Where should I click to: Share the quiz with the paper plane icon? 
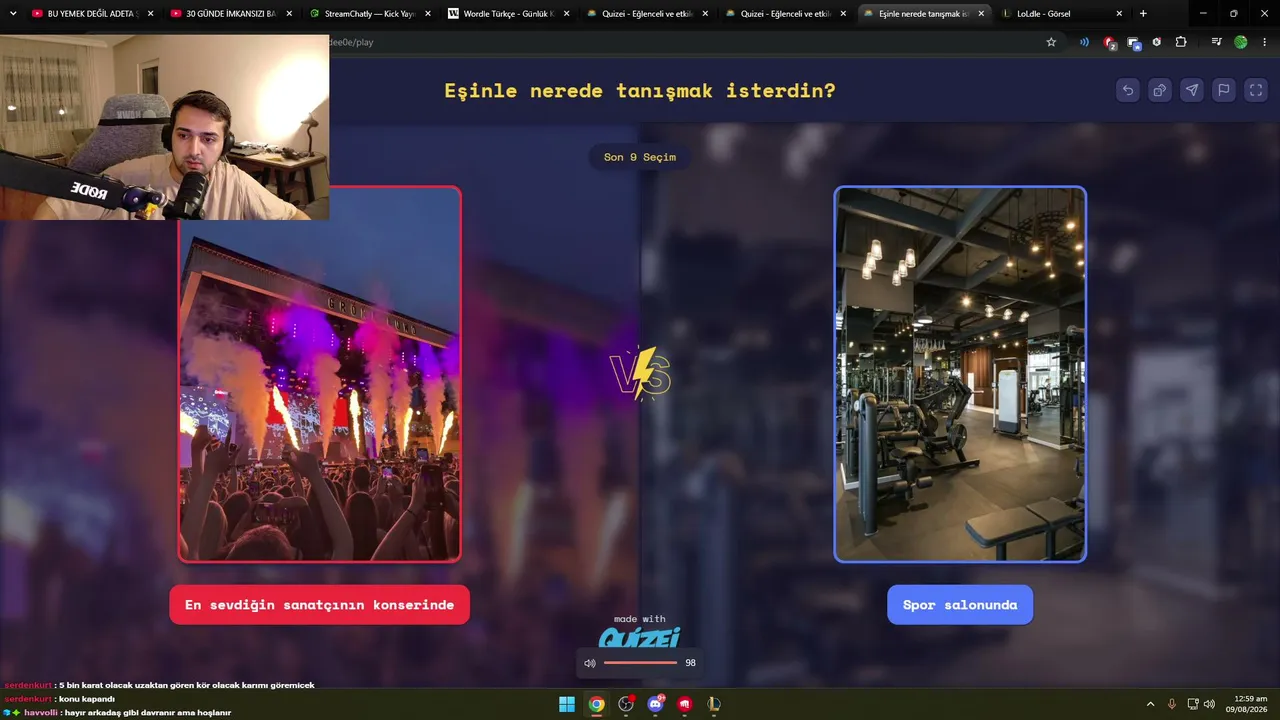click(x=1192, y=90)
